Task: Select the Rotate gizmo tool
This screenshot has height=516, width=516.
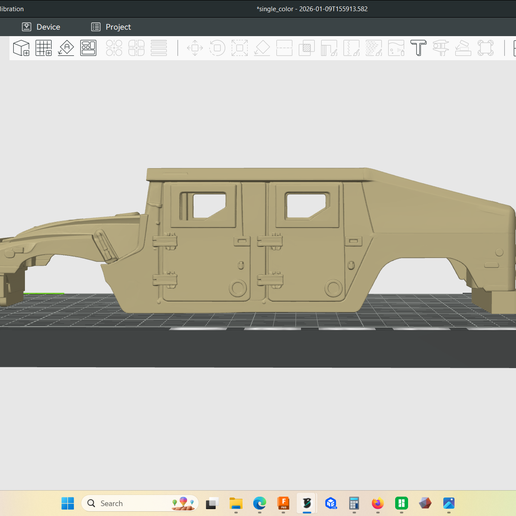Action: click(x=217, y=48)
